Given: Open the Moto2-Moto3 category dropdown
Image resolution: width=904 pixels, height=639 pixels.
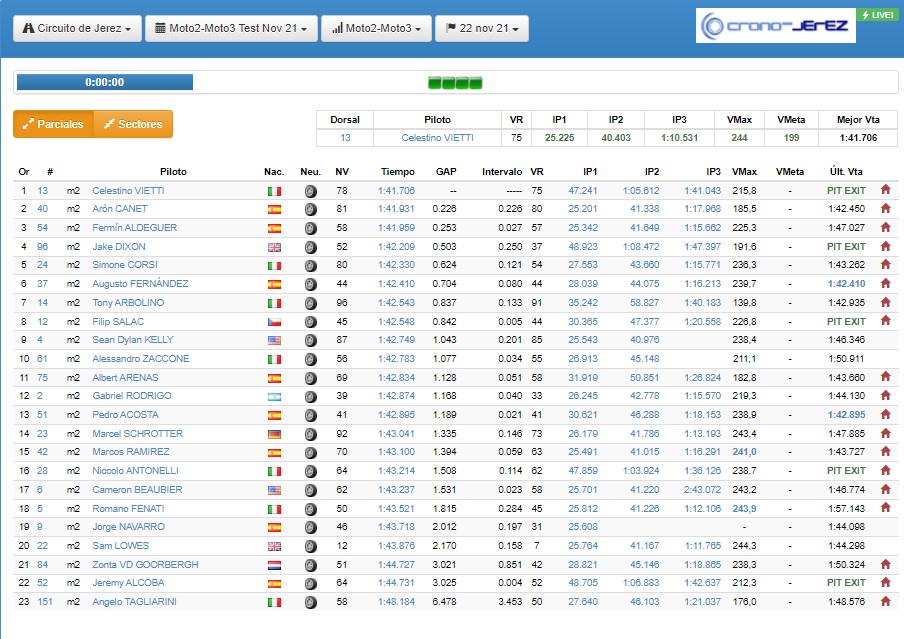Looking at the screenshot, I should (378, 28).
